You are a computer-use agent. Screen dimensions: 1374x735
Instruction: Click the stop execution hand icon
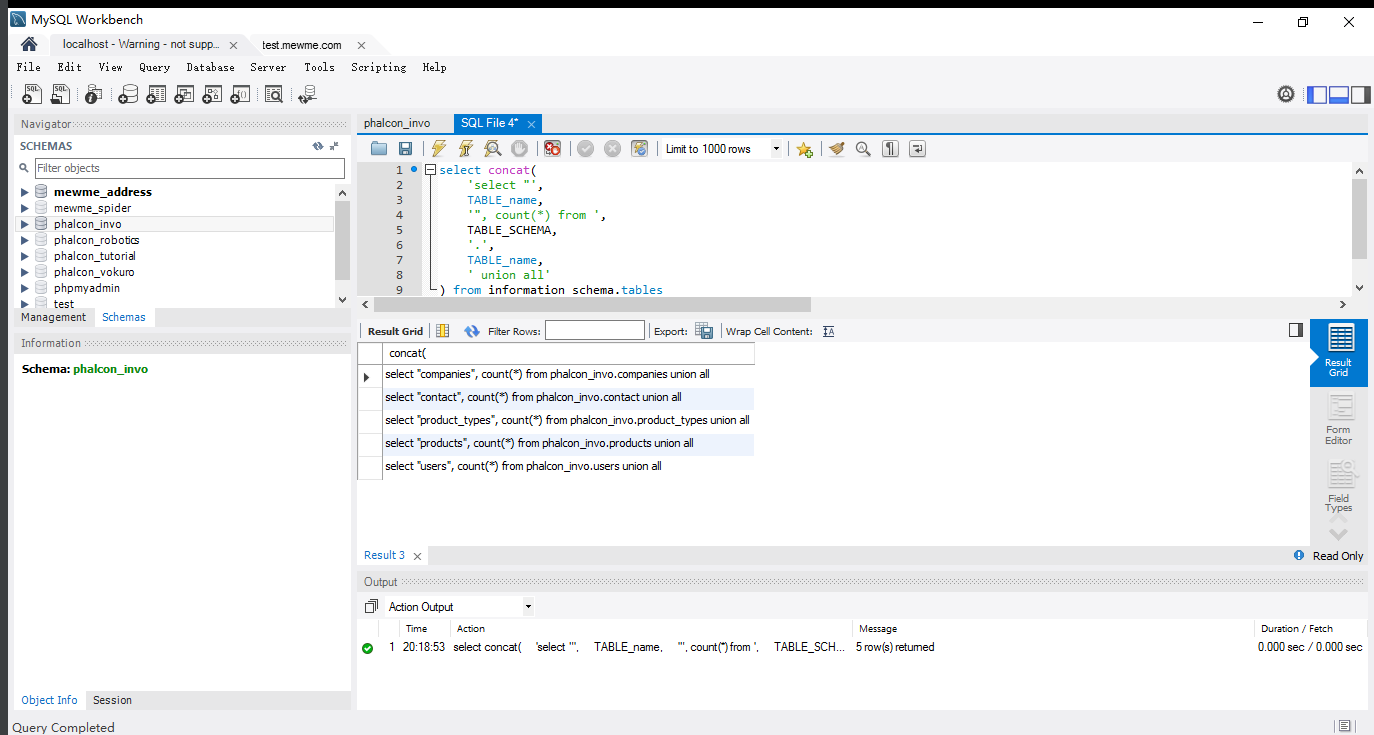point(520,149)
